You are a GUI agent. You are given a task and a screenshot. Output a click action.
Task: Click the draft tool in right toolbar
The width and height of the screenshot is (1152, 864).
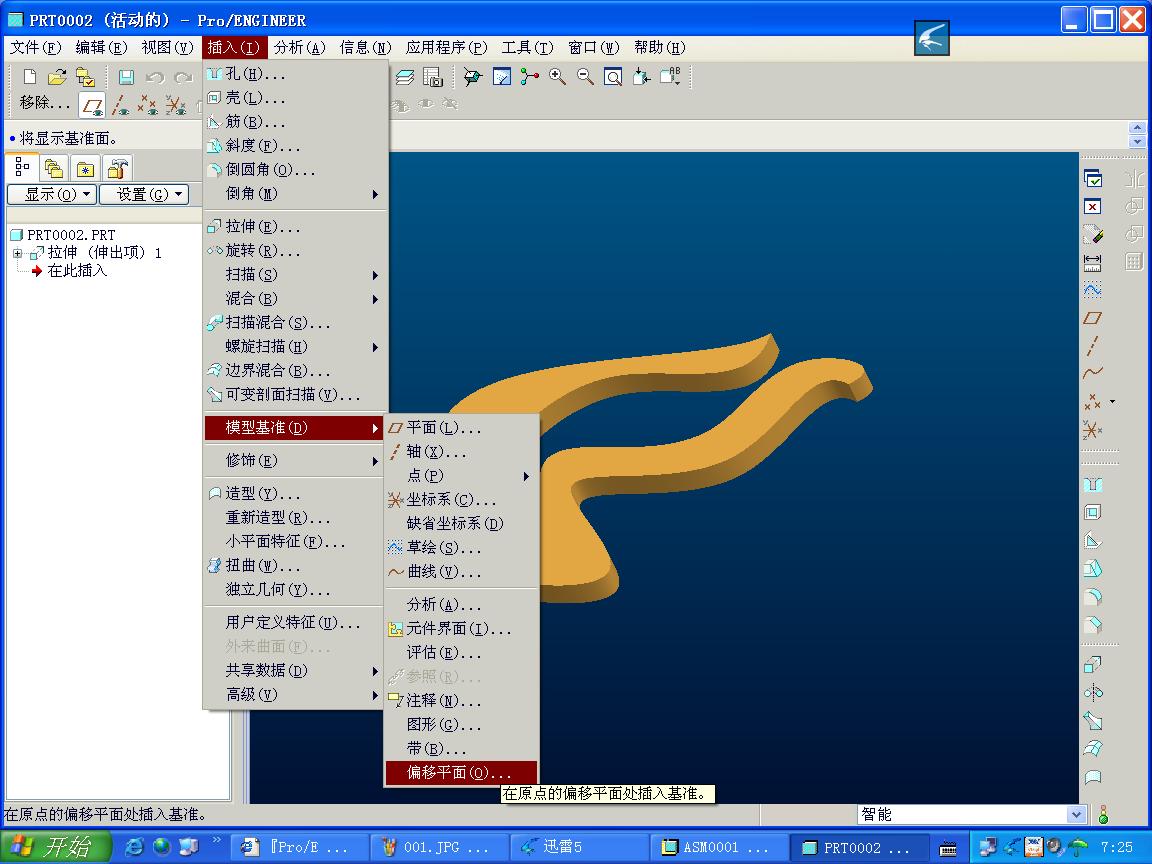tap(1092, 569)
